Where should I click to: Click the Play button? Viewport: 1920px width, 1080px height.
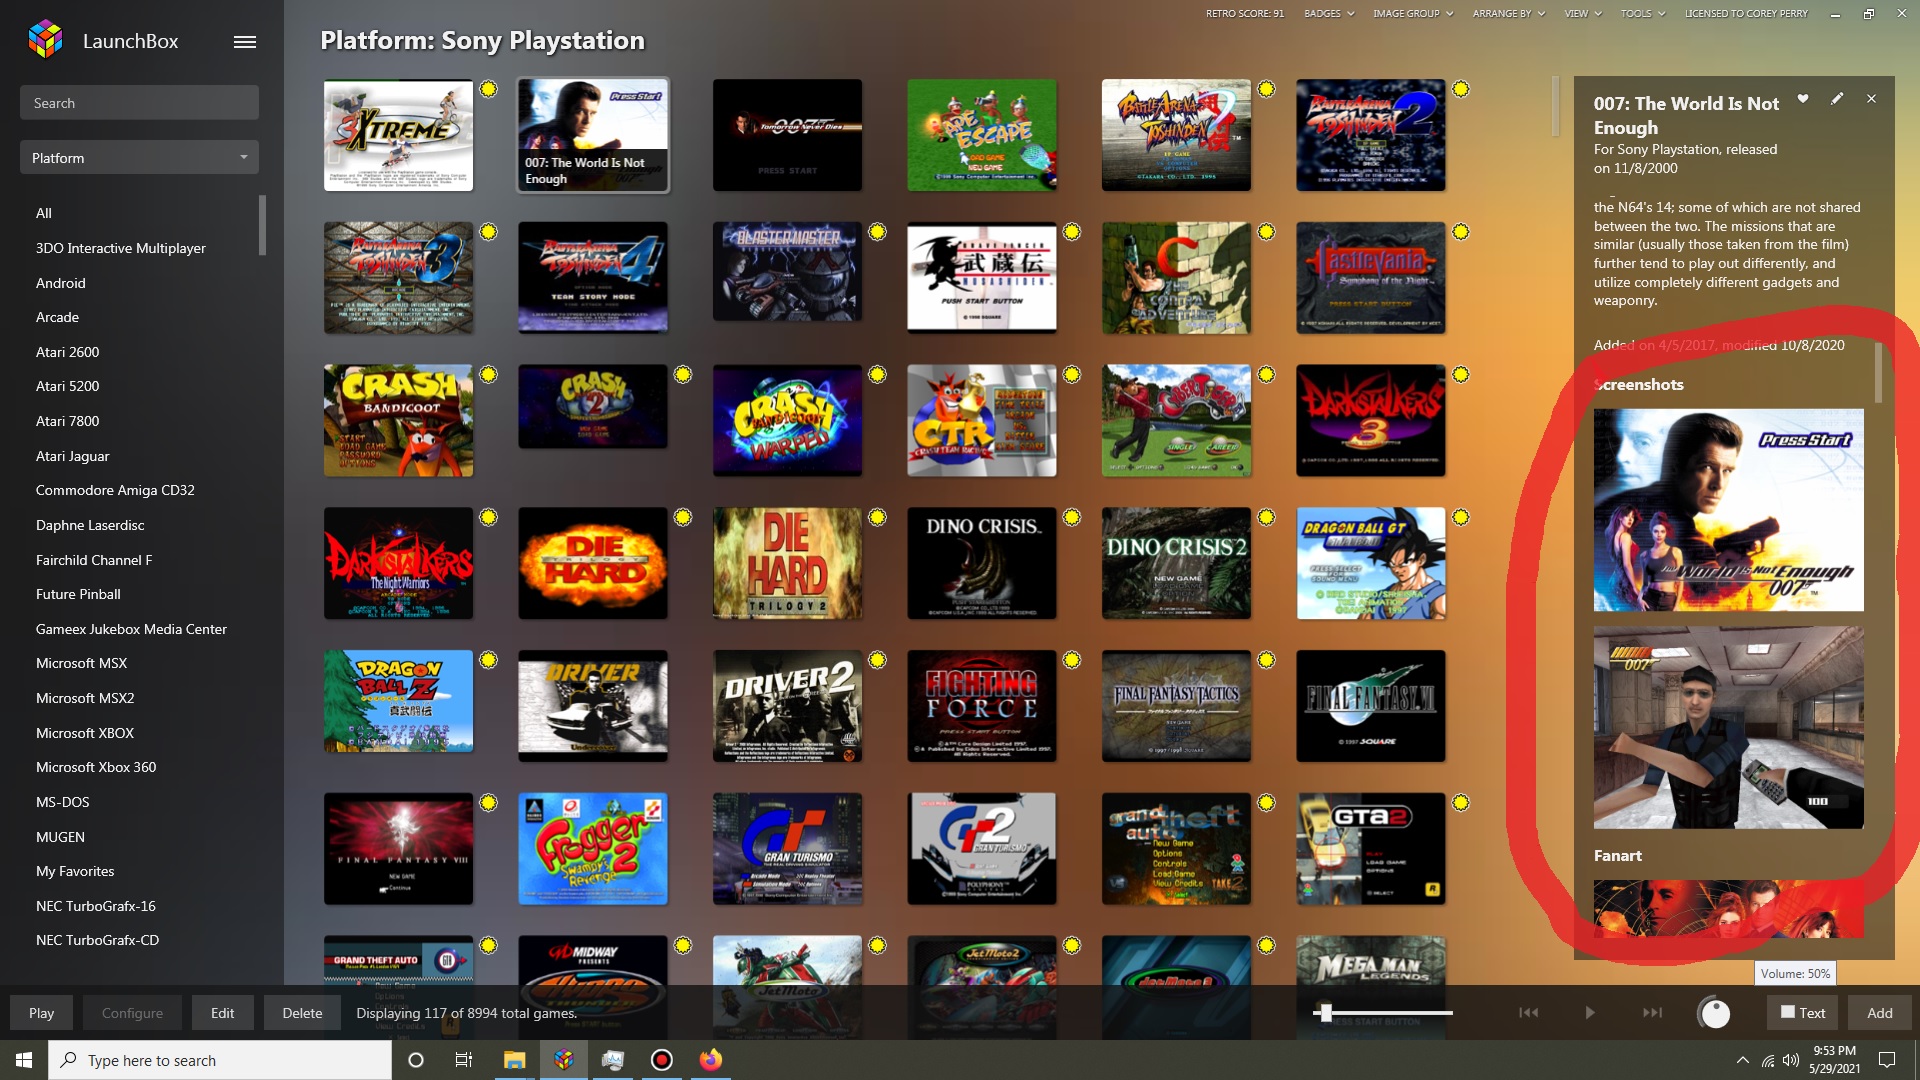click(x=41, y=1013)
